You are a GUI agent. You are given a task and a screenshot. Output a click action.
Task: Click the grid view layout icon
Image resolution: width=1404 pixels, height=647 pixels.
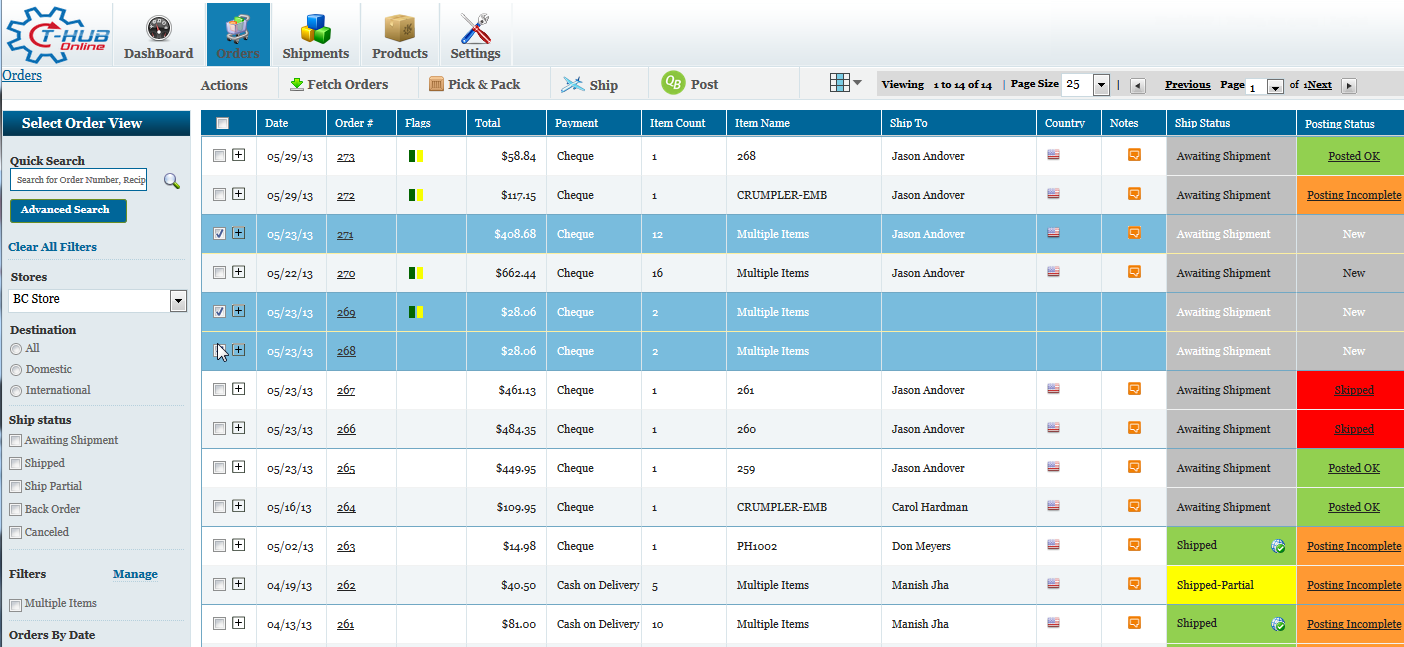(840, 83)
